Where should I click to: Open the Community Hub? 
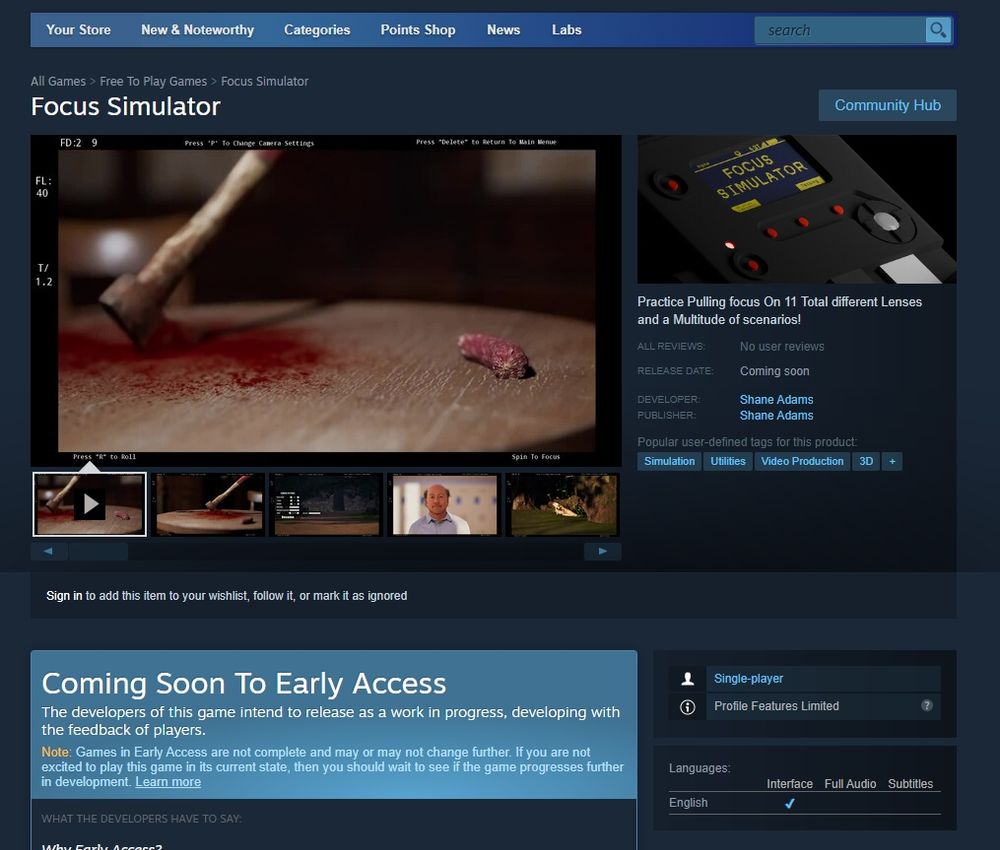(887, 105)
